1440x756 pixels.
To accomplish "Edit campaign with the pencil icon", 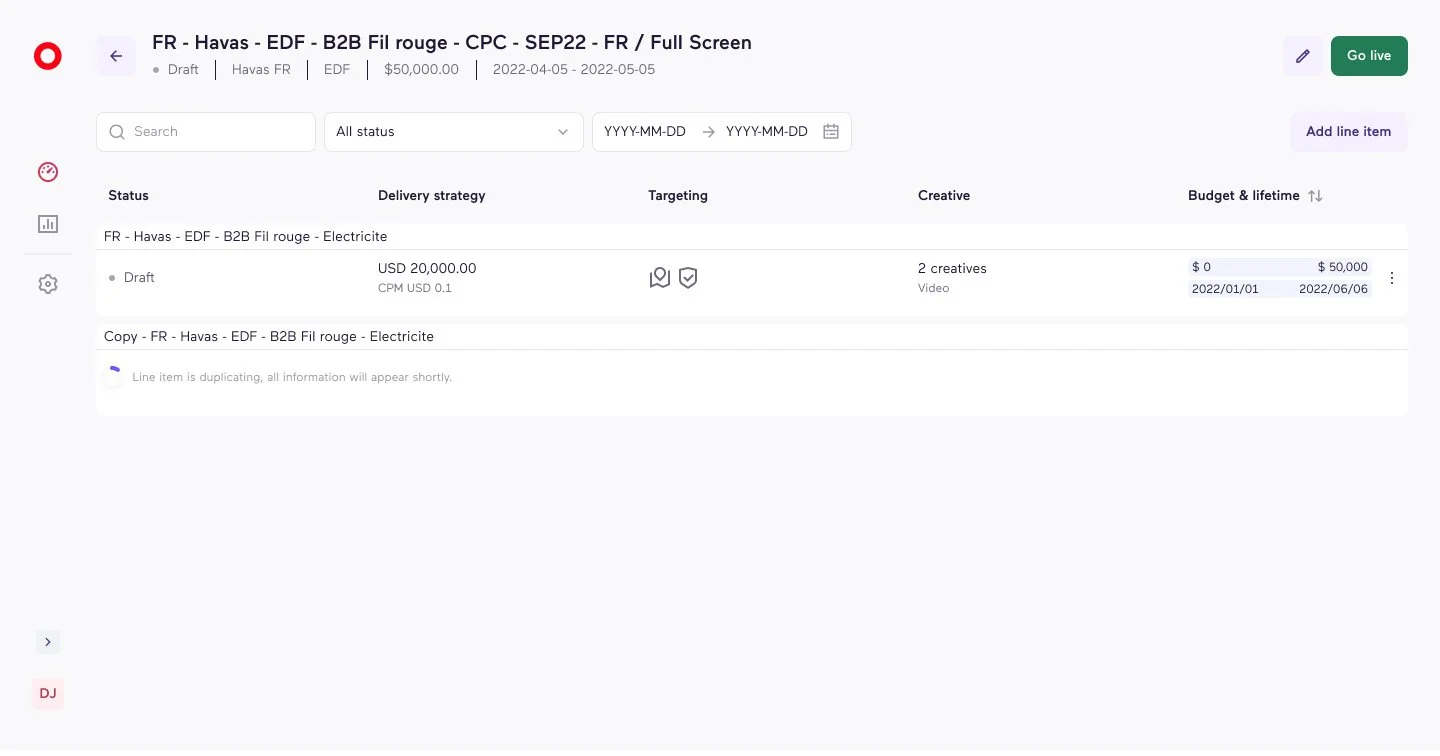I will [1303, 56].
